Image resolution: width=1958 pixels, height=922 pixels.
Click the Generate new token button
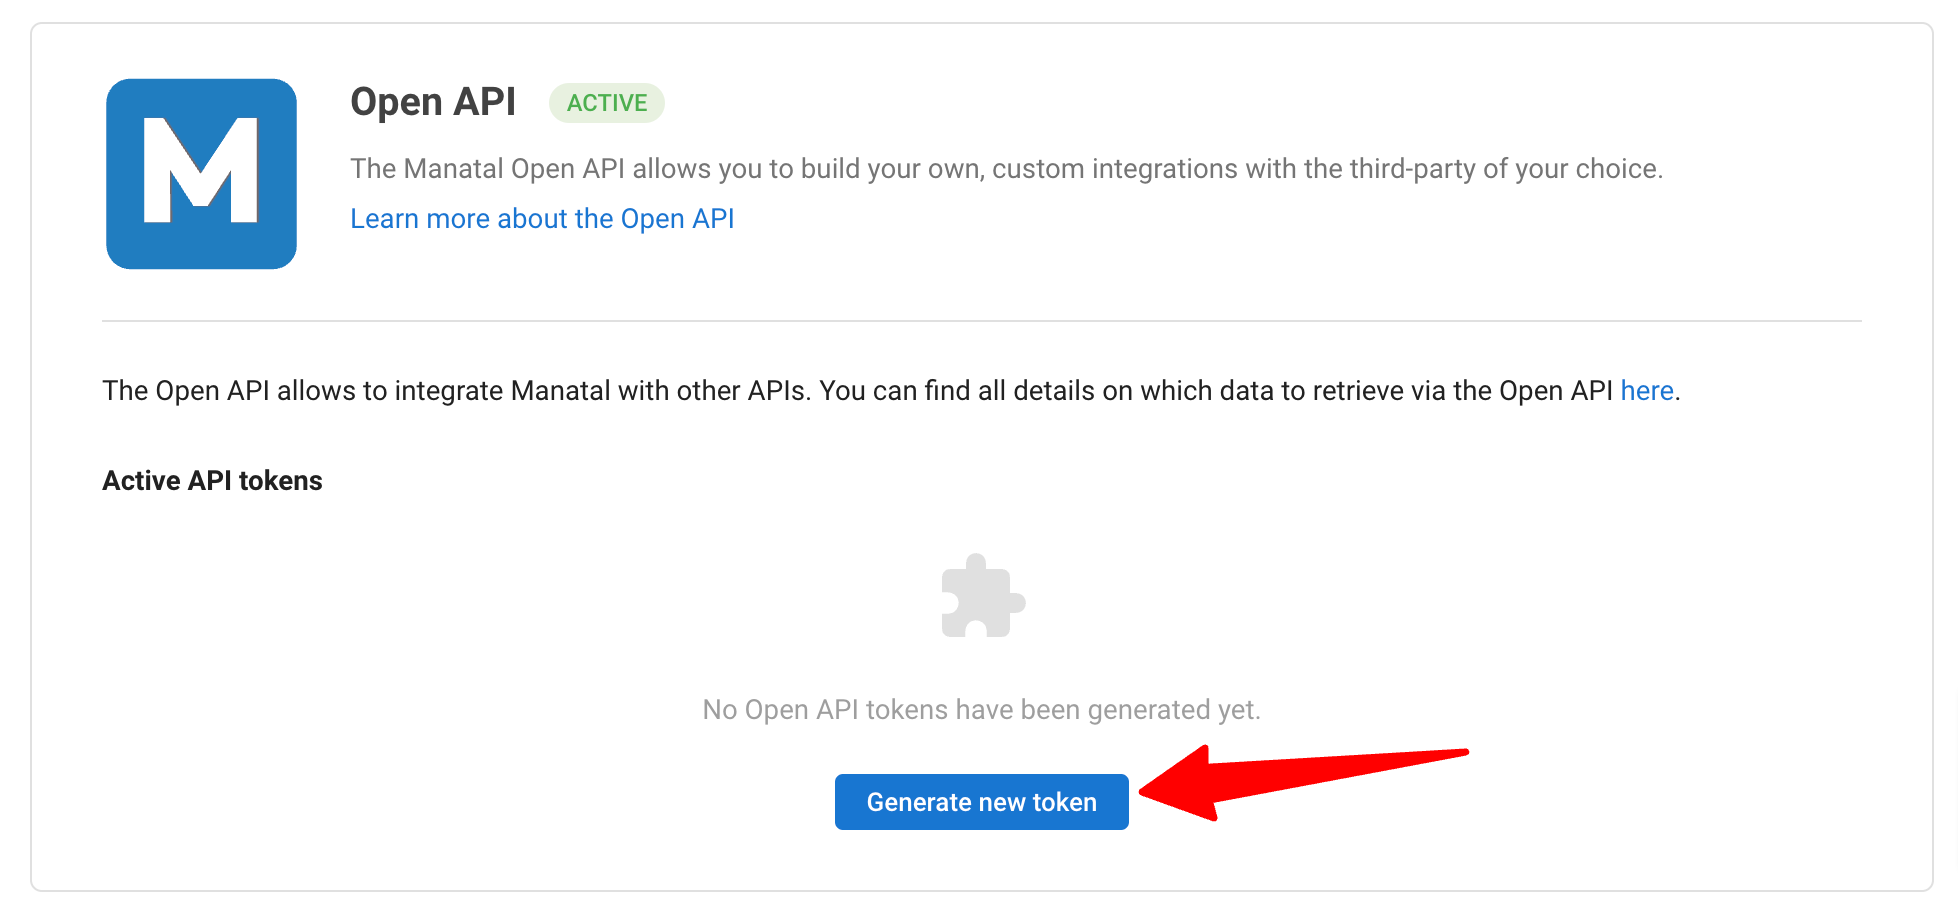[x=981, y=802]
